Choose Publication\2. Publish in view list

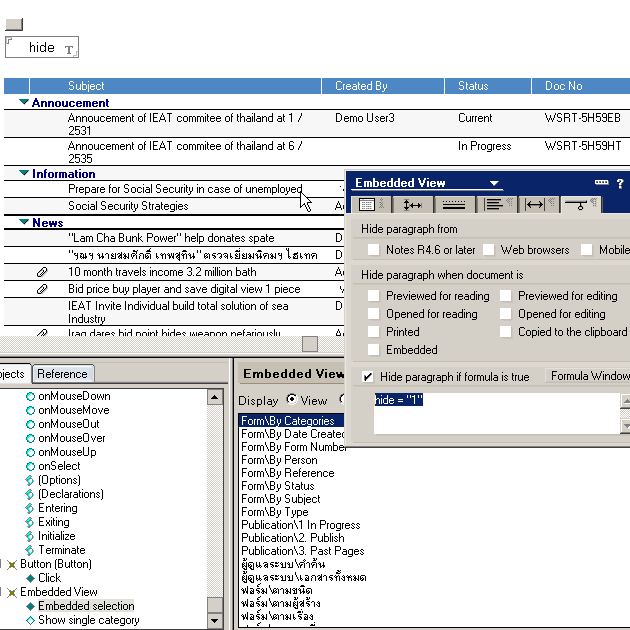(x=292, y=538)
